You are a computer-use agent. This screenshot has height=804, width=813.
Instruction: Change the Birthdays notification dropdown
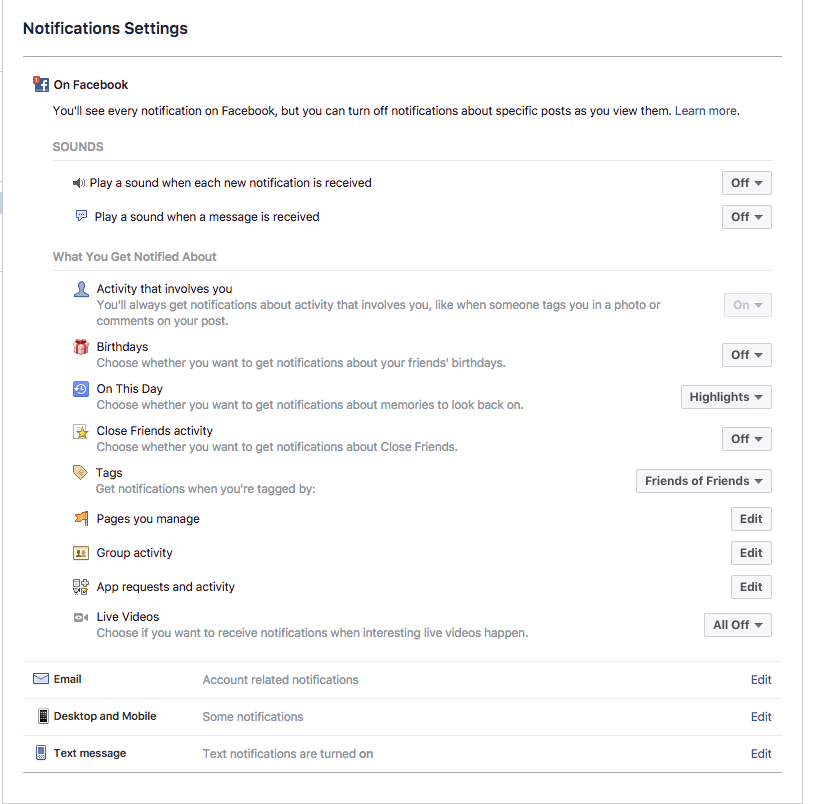point(746,355)
